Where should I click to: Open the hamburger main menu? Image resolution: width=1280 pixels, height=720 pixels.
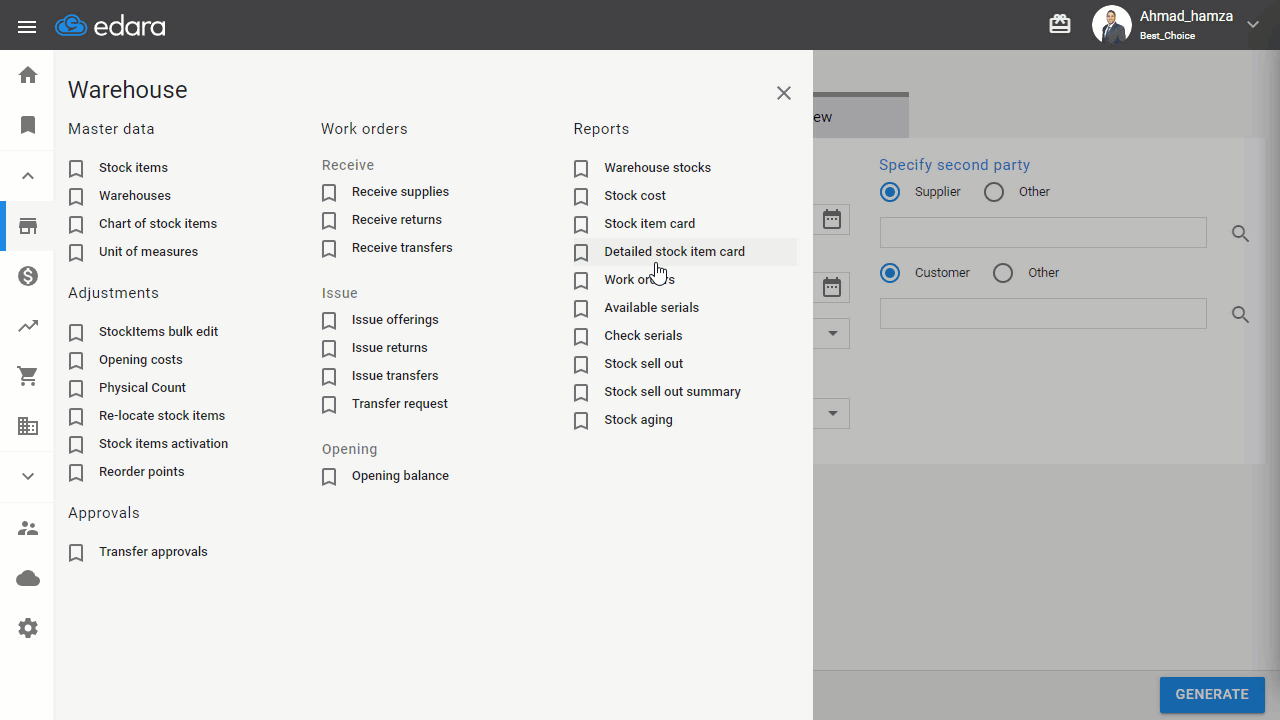tap(27, 27)
